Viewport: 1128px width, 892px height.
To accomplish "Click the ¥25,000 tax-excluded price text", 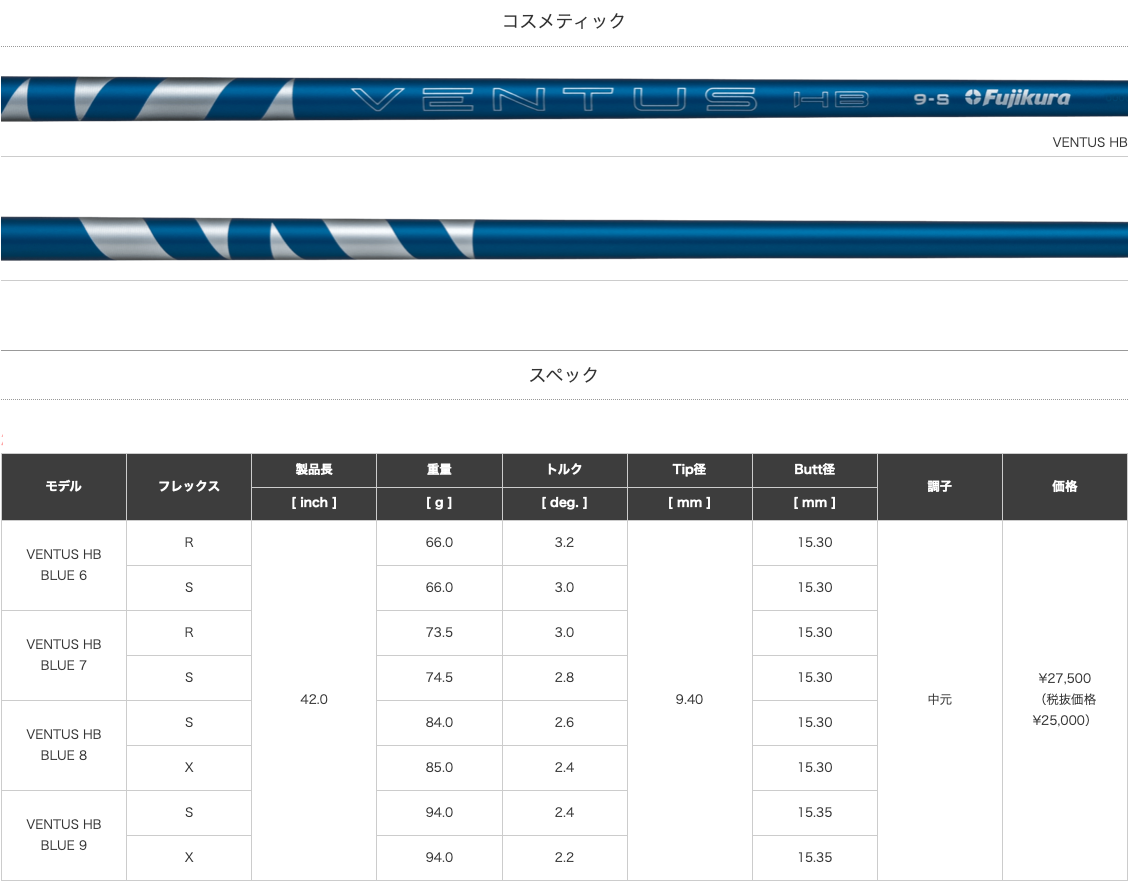I will point(1060,721).
